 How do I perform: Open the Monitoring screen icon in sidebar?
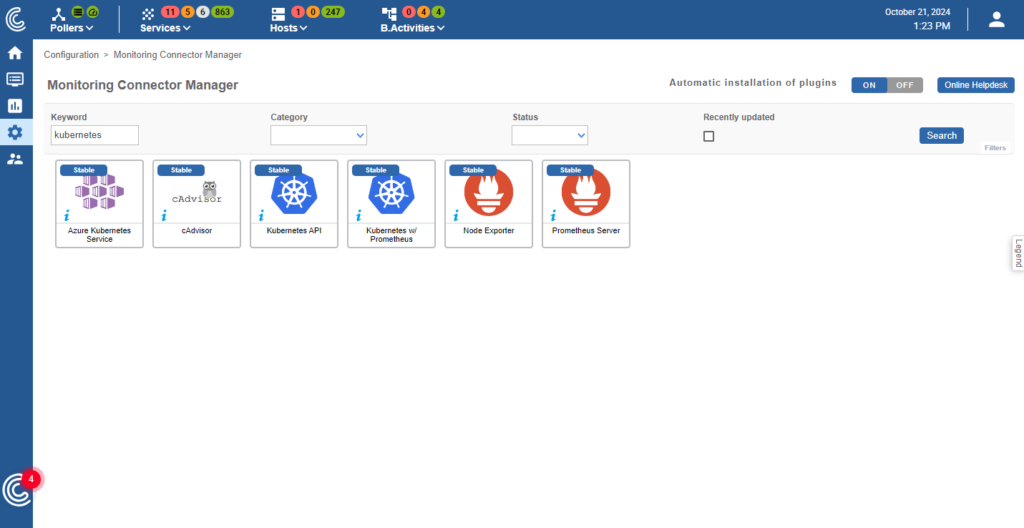[15, 79]
